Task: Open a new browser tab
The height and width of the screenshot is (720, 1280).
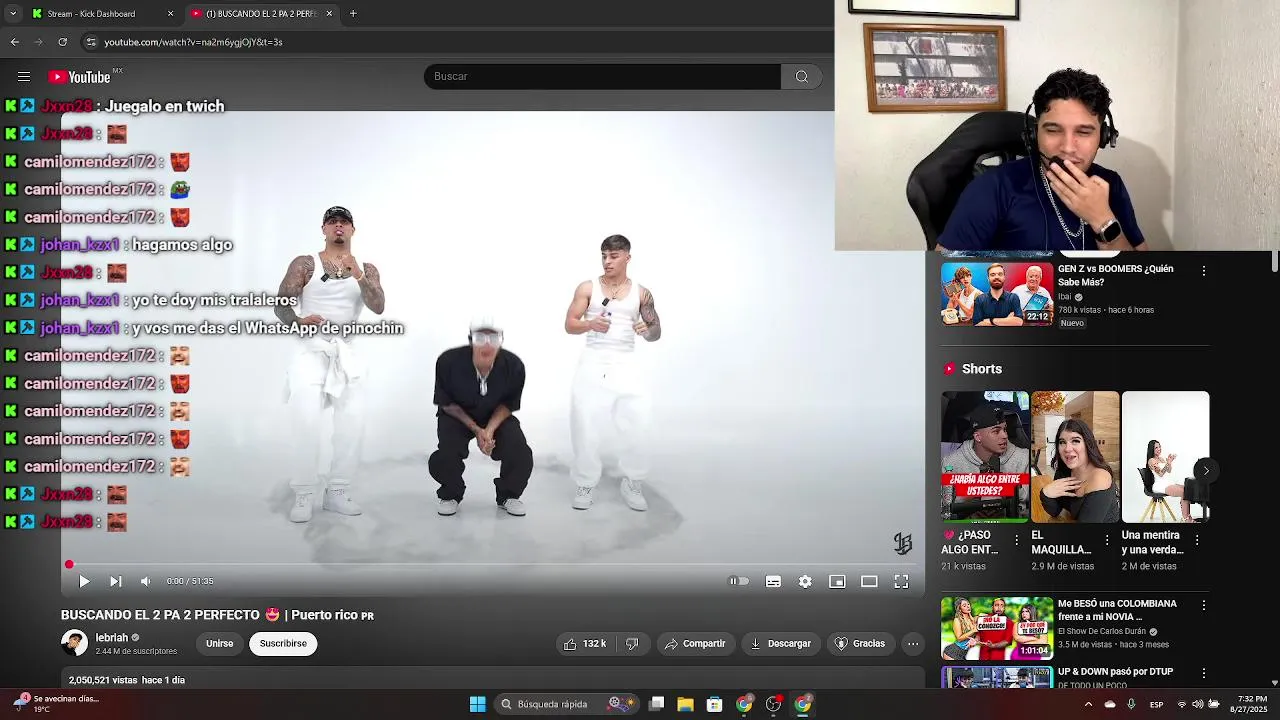Action: [x=353, y=14]
